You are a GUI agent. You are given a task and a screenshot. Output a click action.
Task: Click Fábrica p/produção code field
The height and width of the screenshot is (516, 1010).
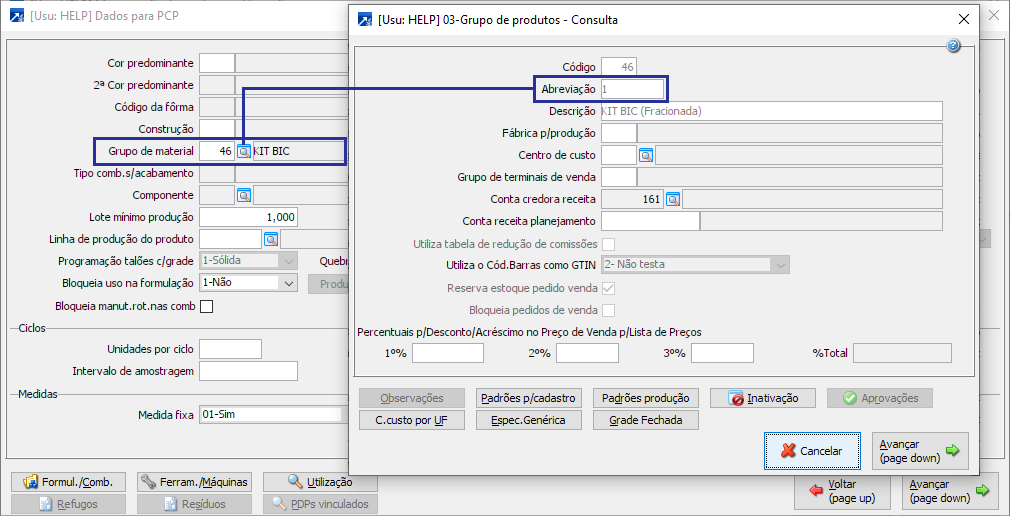click(619, 133)
